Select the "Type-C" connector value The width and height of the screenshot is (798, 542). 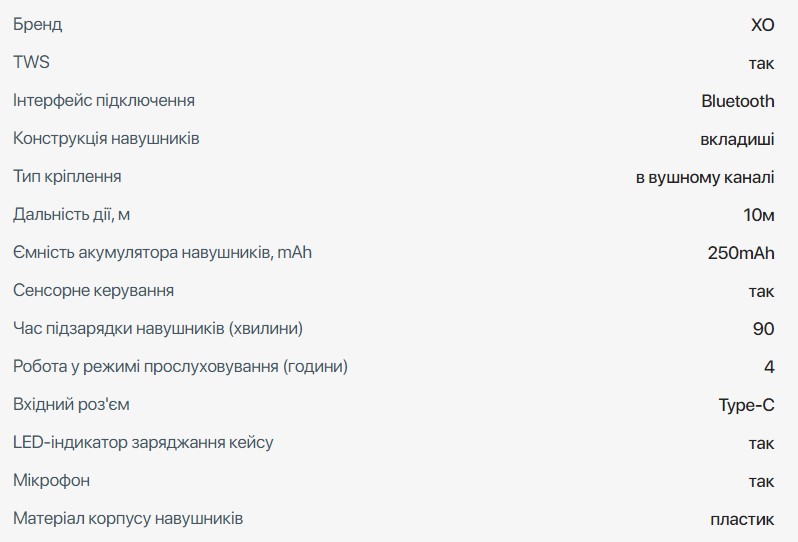point(746,404)
